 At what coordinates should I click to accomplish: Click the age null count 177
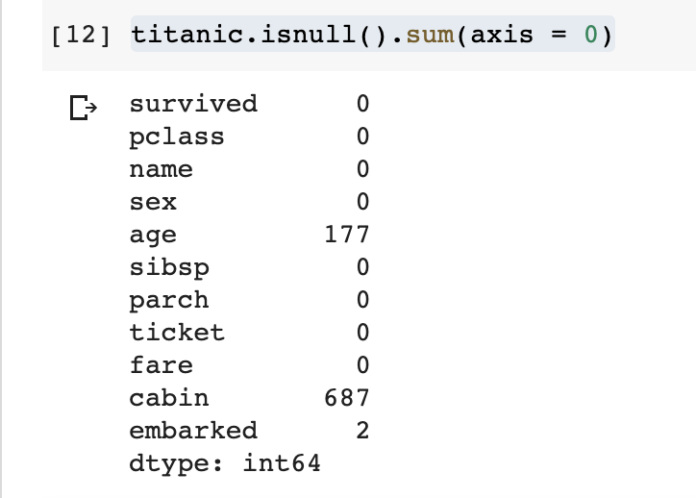click(x=347, y=234)
